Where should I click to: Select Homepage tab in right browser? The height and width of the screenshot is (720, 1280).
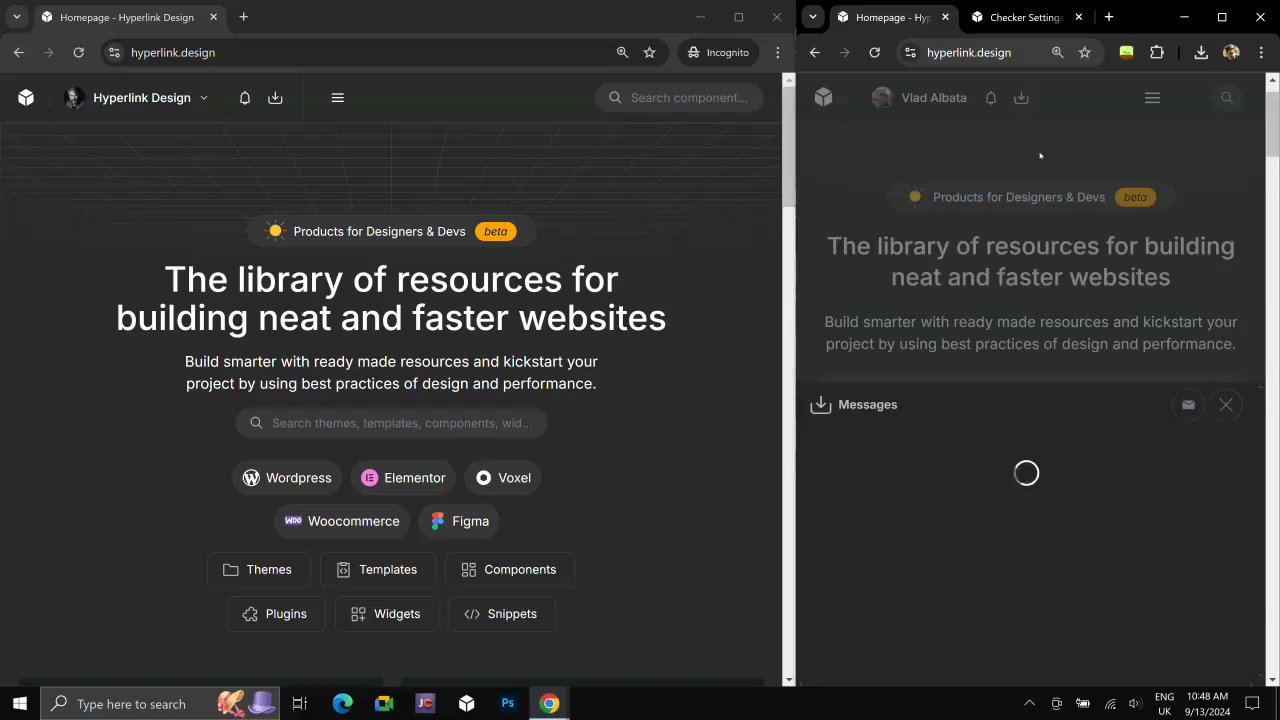point(892,17)
